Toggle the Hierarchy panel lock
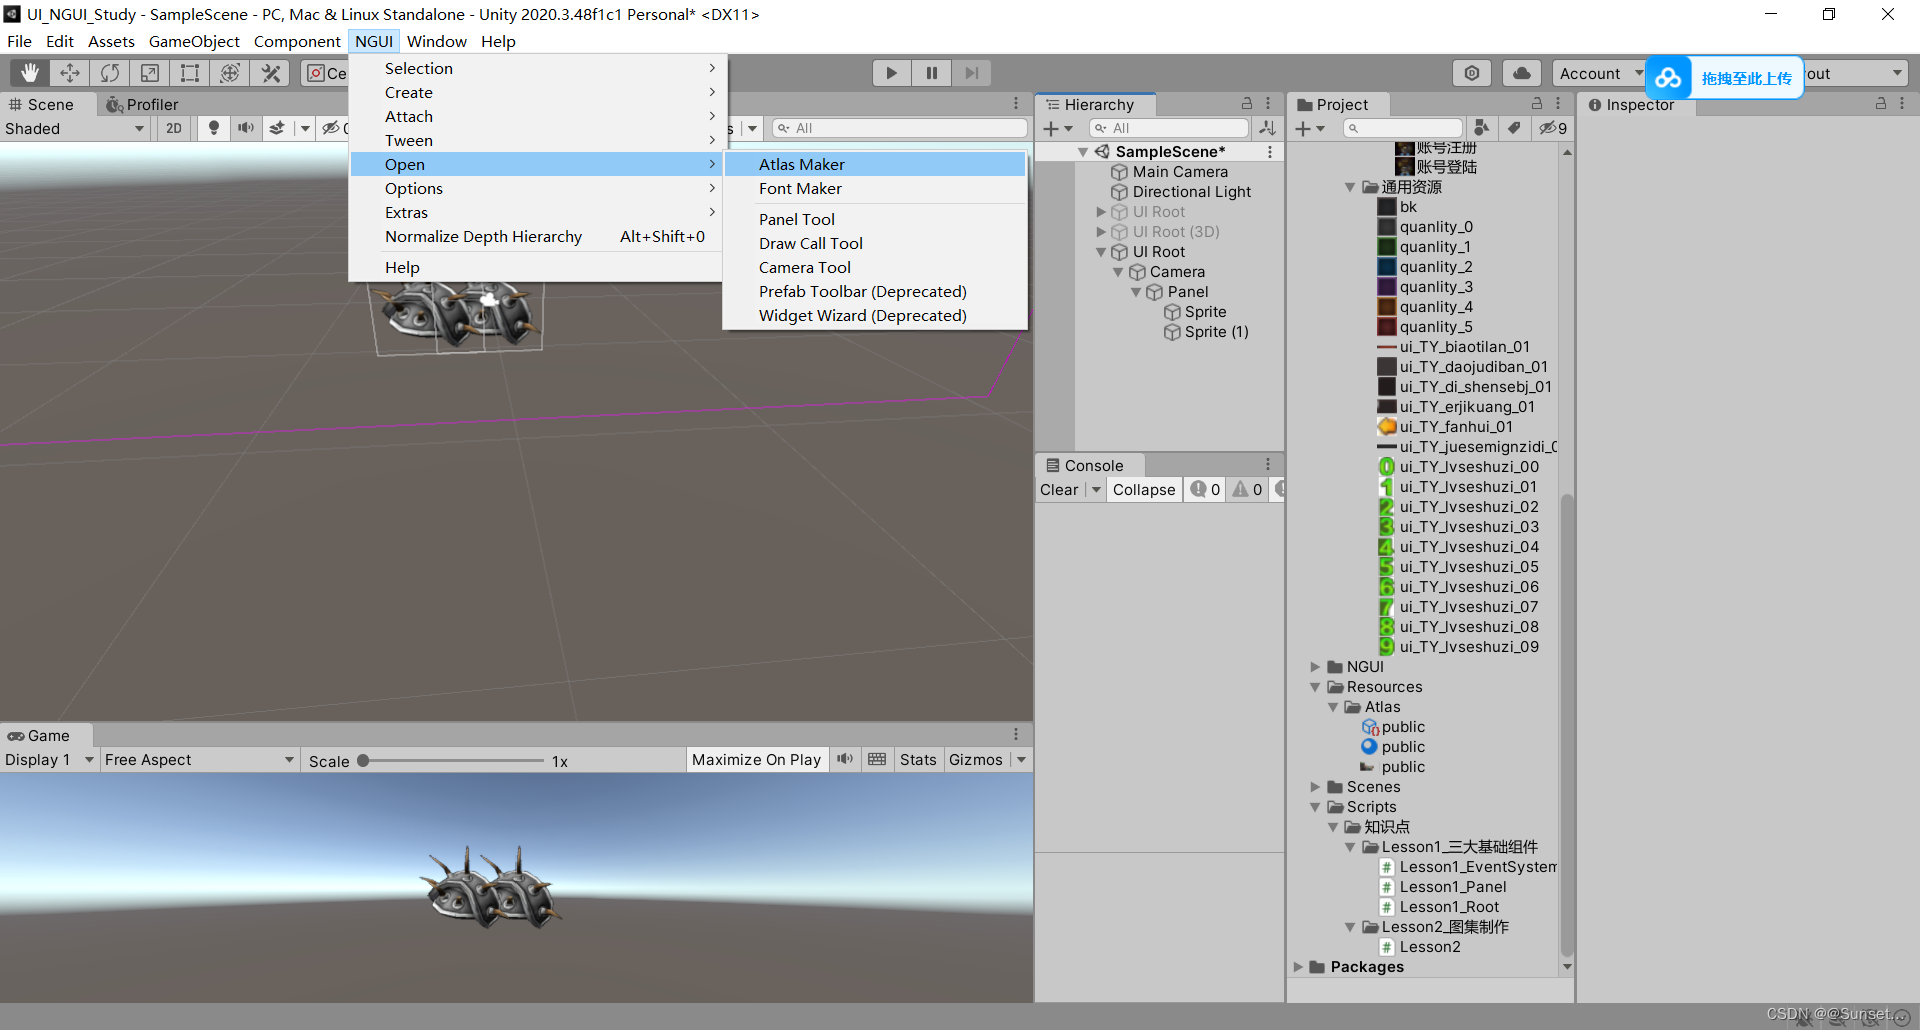Screen dimensions: 1920x1030 pyautogui.click(x=1247, y=104)
